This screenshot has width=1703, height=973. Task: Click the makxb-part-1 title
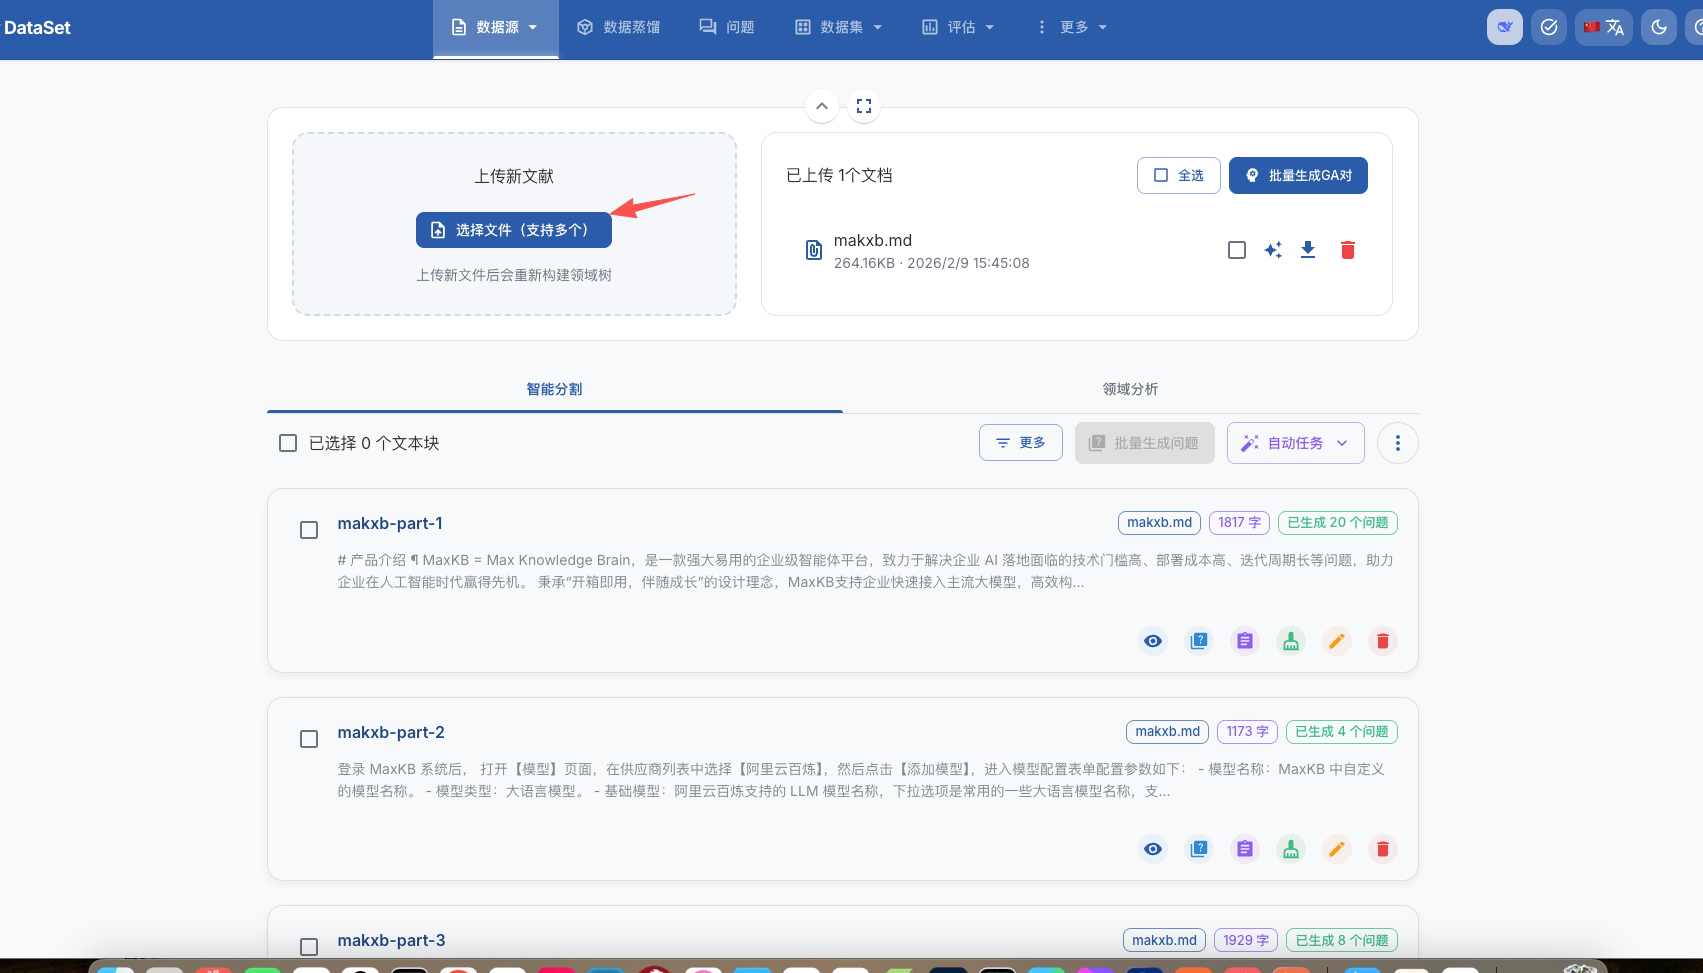pyautogui.click(x=390, y=523)
